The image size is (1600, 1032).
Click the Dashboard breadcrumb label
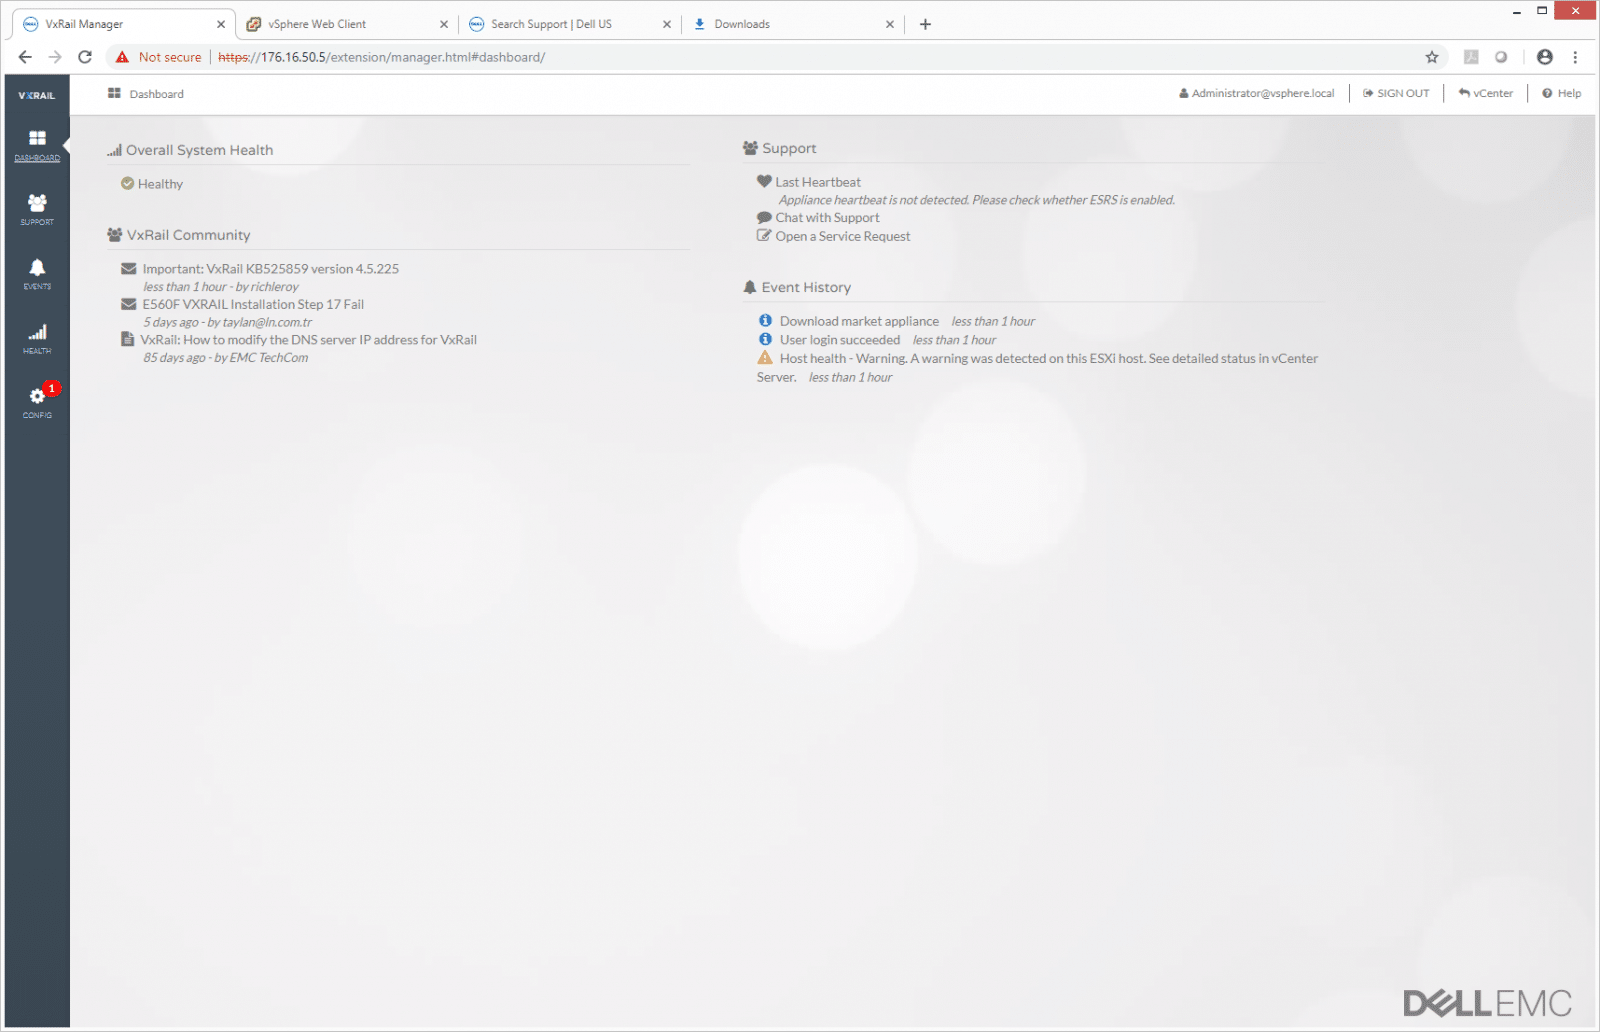[156, 94]
